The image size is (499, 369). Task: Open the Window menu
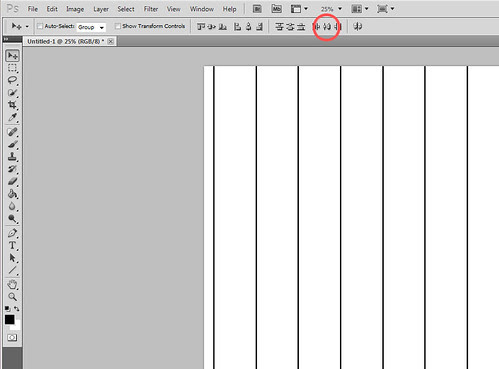point(202,9)
